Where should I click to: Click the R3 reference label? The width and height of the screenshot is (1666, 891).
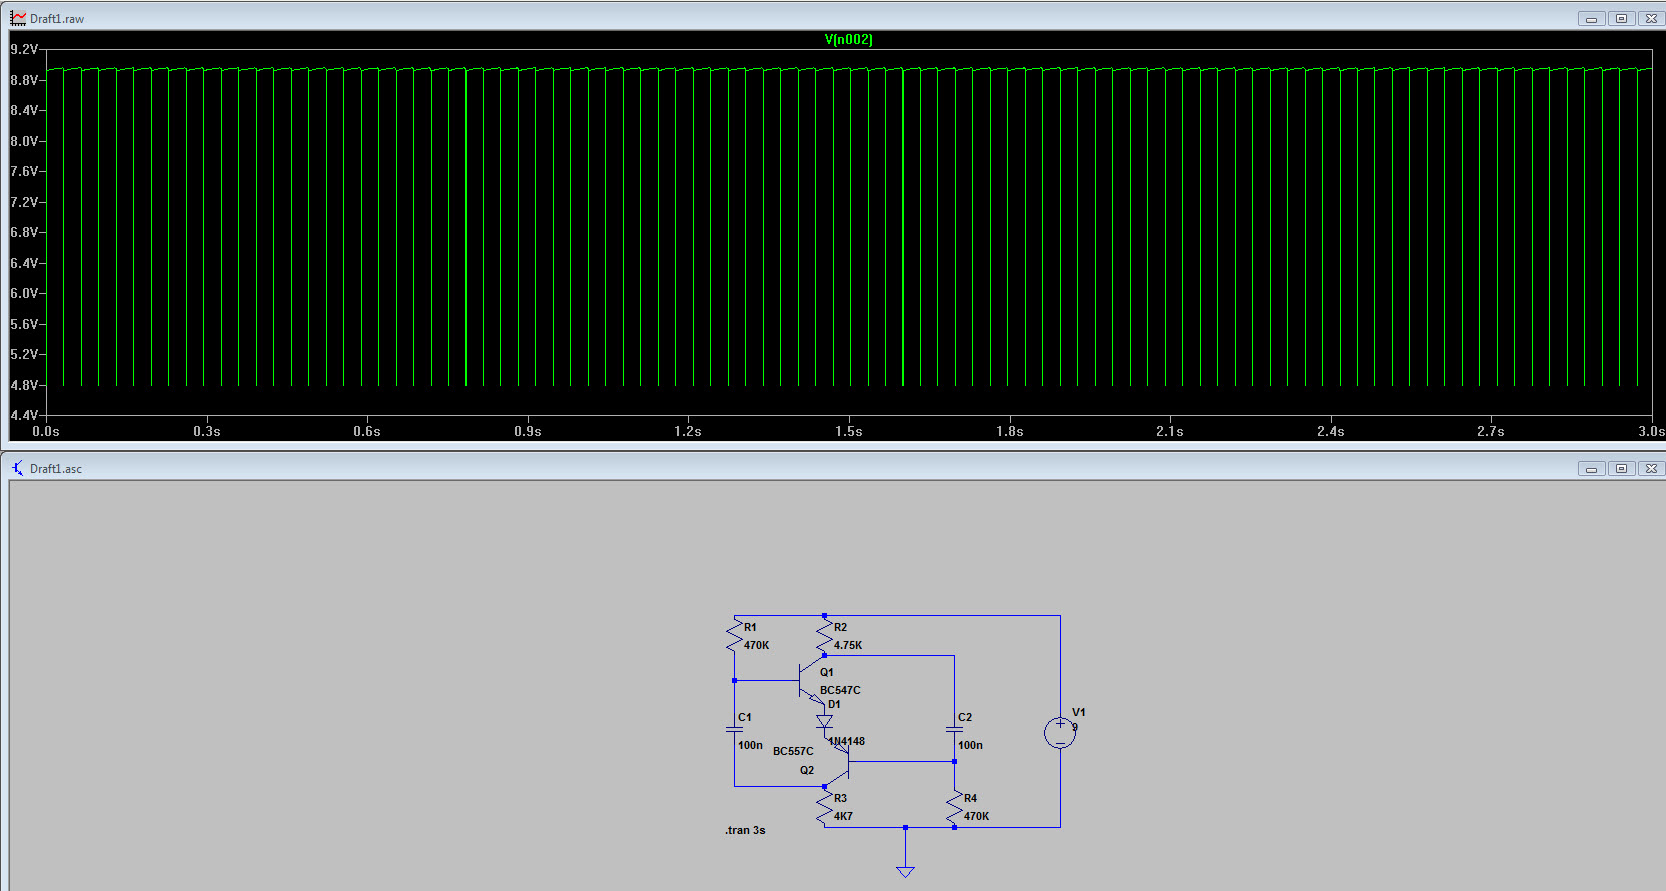pyautogui.click(x=840, y=798)
